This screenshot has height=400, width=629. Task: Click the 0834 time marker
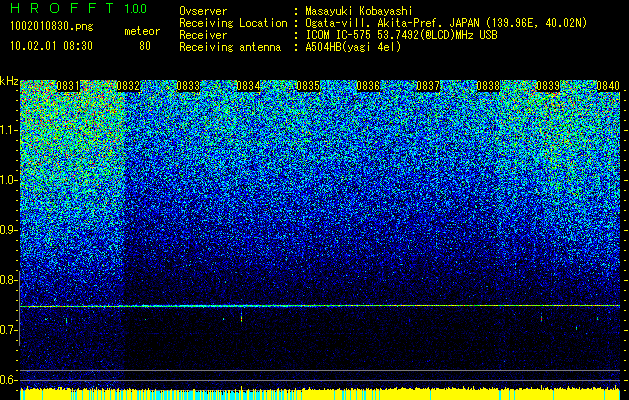(x=248, y=86)
